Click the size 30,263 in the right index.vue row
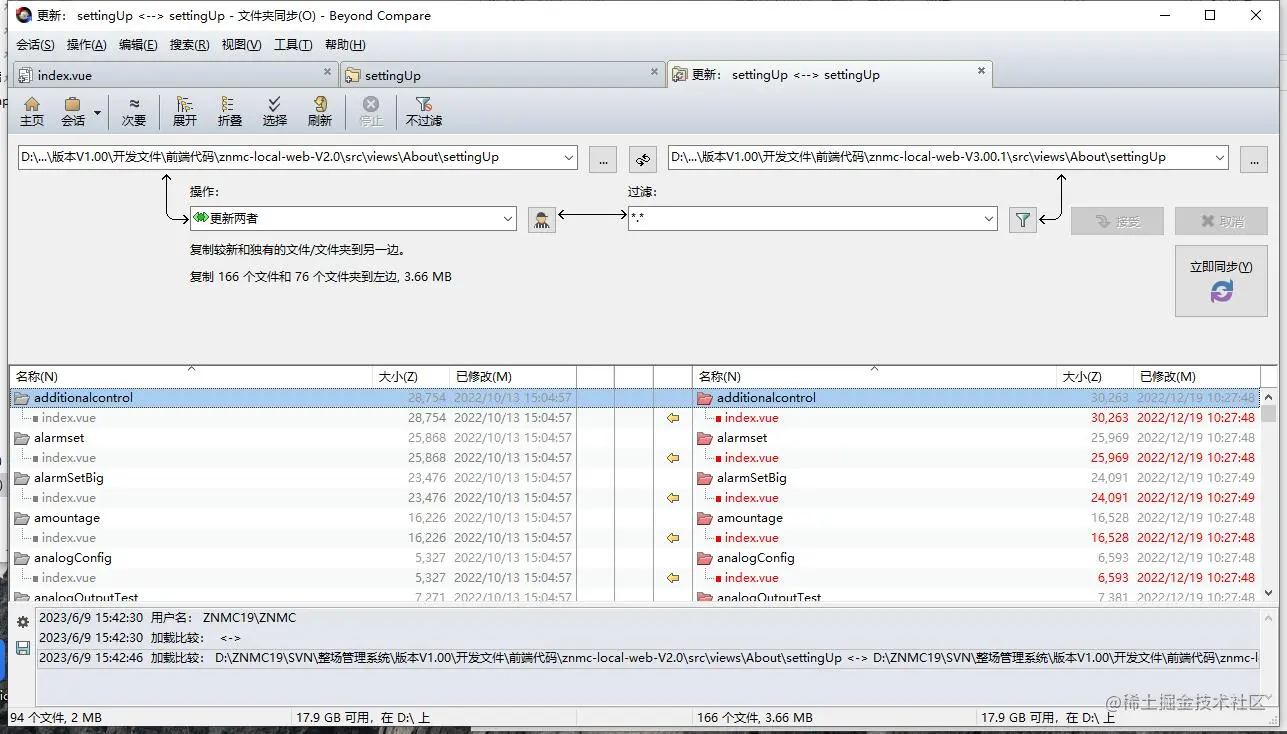The image size is (1287, 734). (x=1109, y=418)
